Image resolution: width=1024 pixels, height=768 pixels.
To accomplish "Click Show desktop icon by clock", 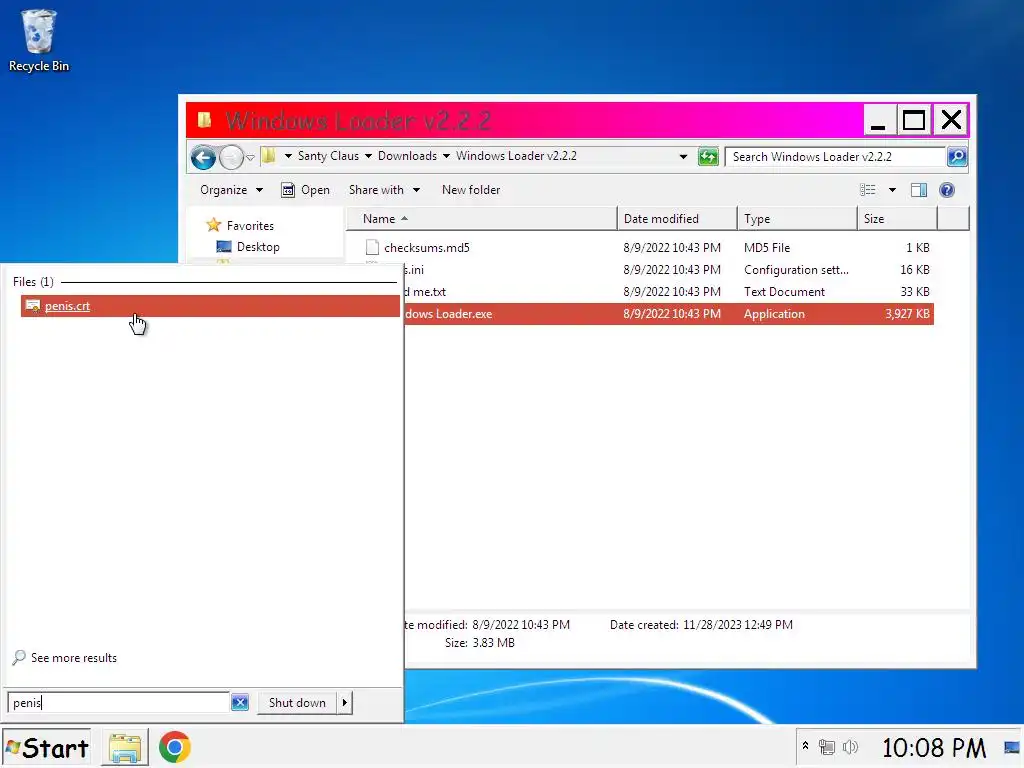I will (x=1012, y=748).
